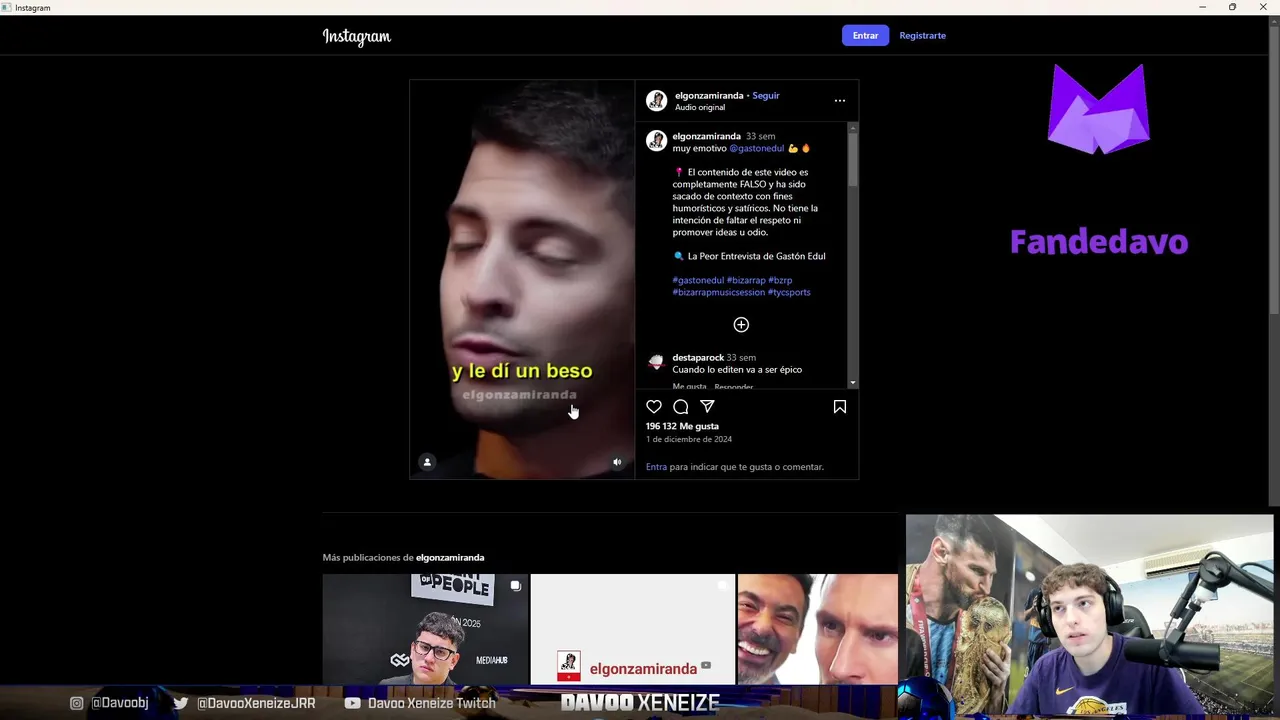Click the comments panel scroll up arrow

click(x=853, y=127)
